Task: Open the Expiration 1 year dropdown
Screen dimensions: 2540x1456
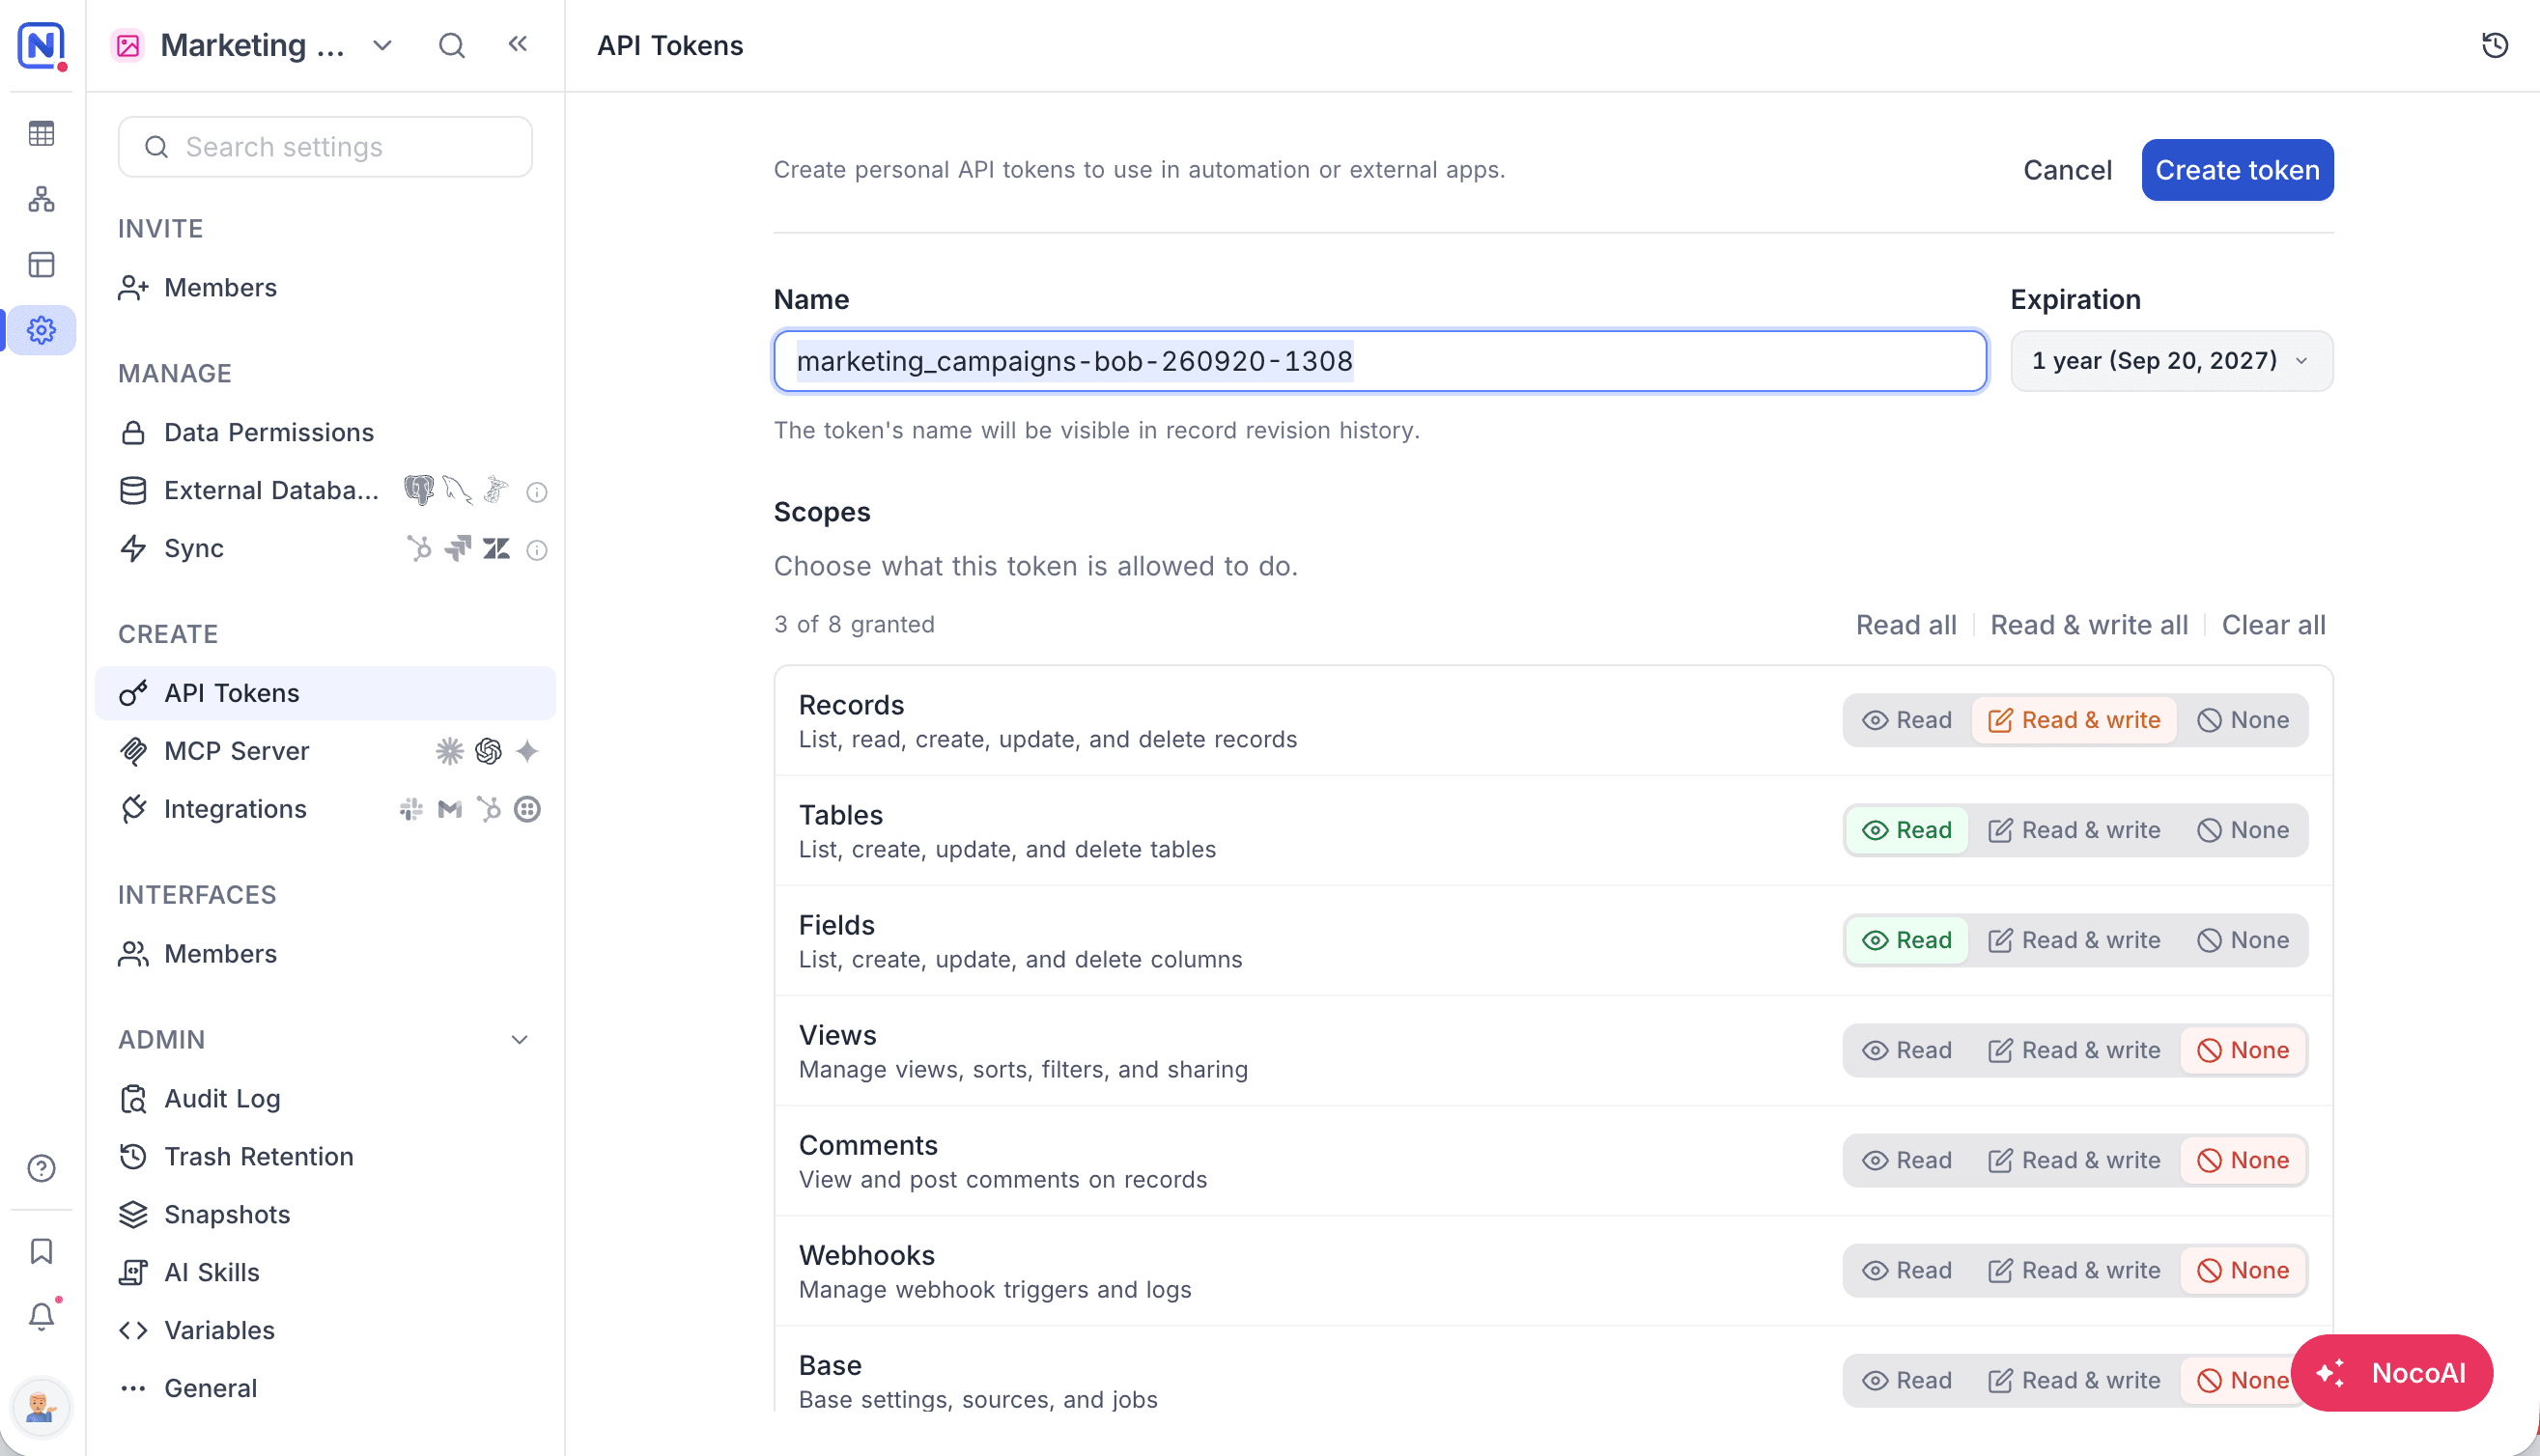Action: pyautogui.click(x=2171, y=361)
